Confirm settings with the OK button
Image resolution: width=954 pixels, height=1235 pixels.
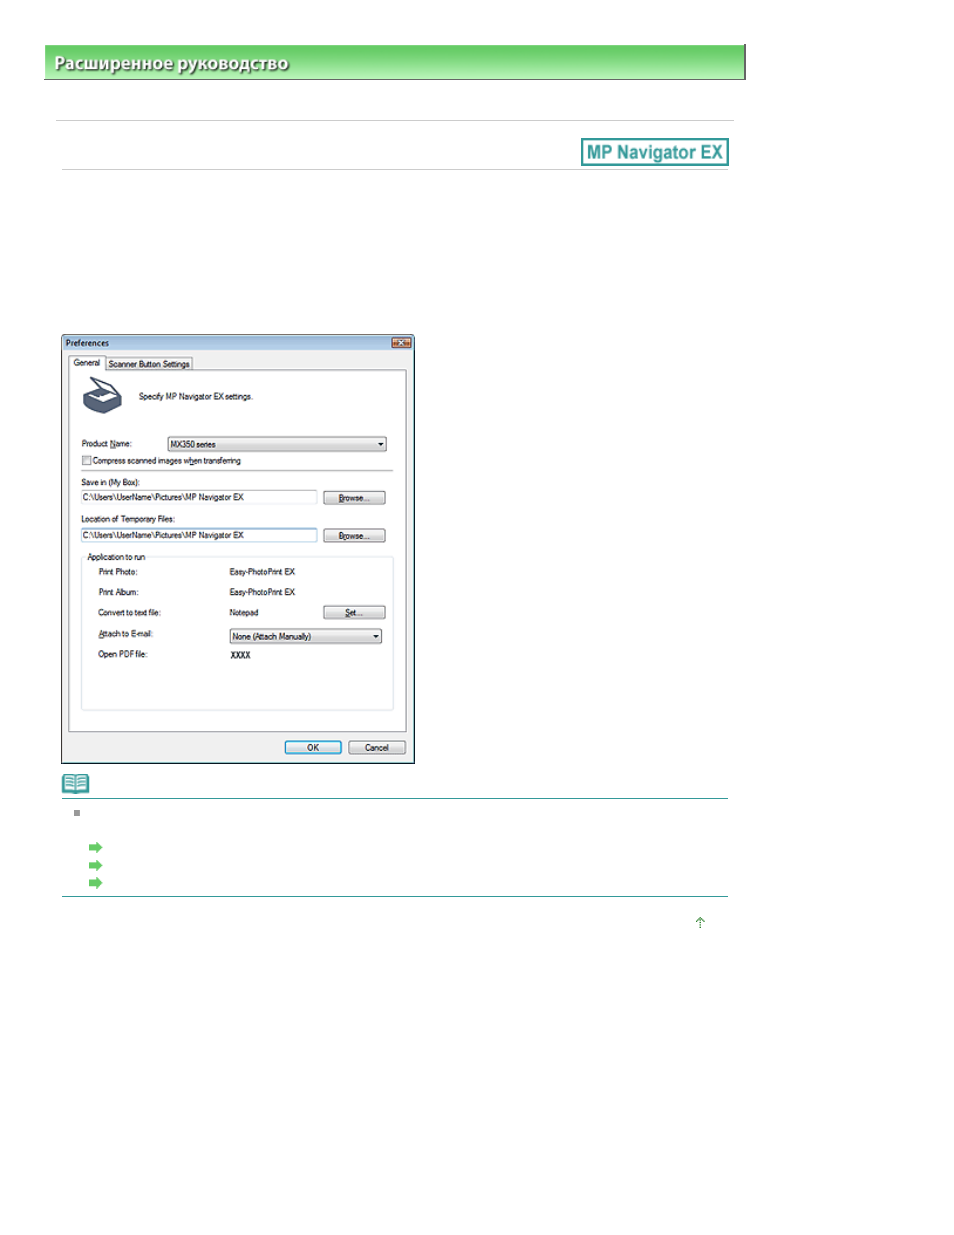point(313,748)
